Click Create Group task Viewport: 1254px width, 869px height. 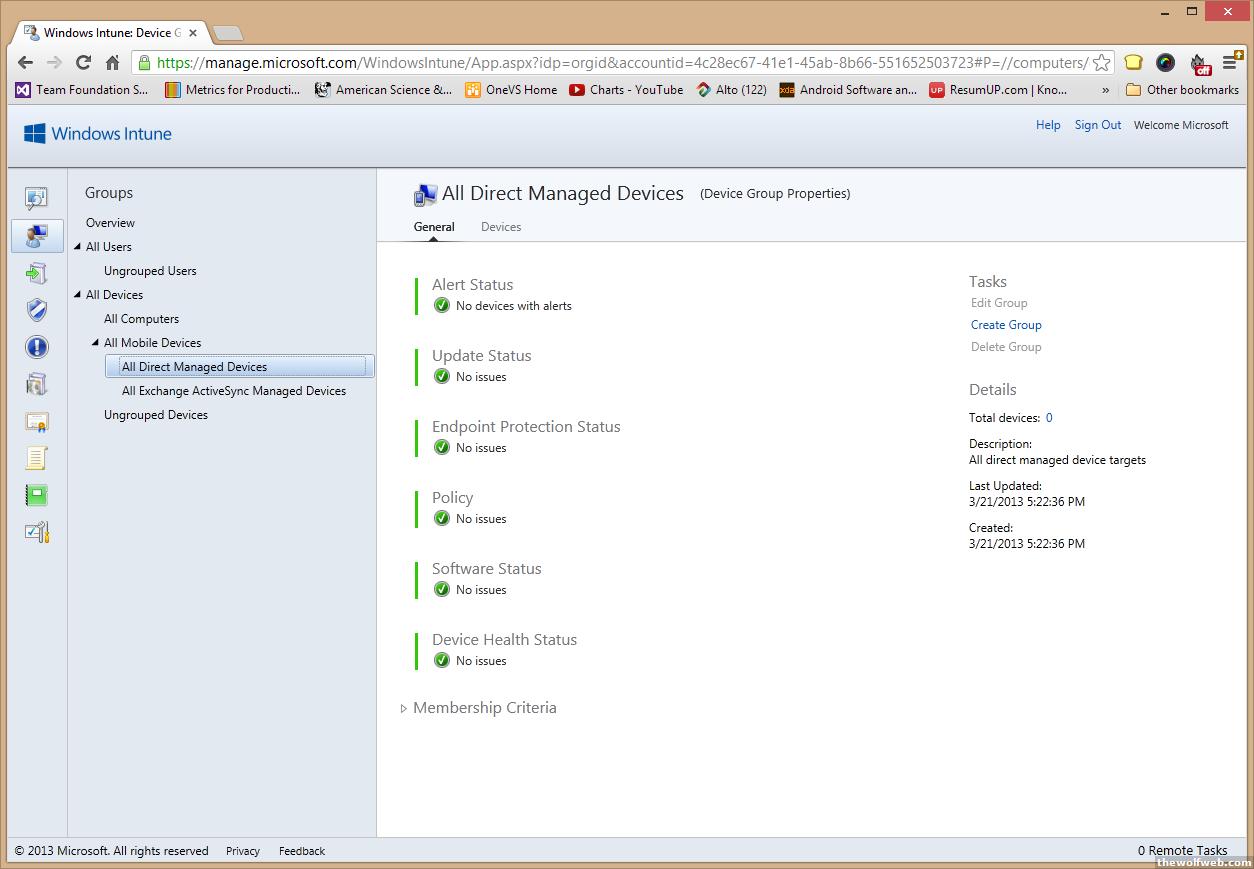click(x=1006, y=325)
